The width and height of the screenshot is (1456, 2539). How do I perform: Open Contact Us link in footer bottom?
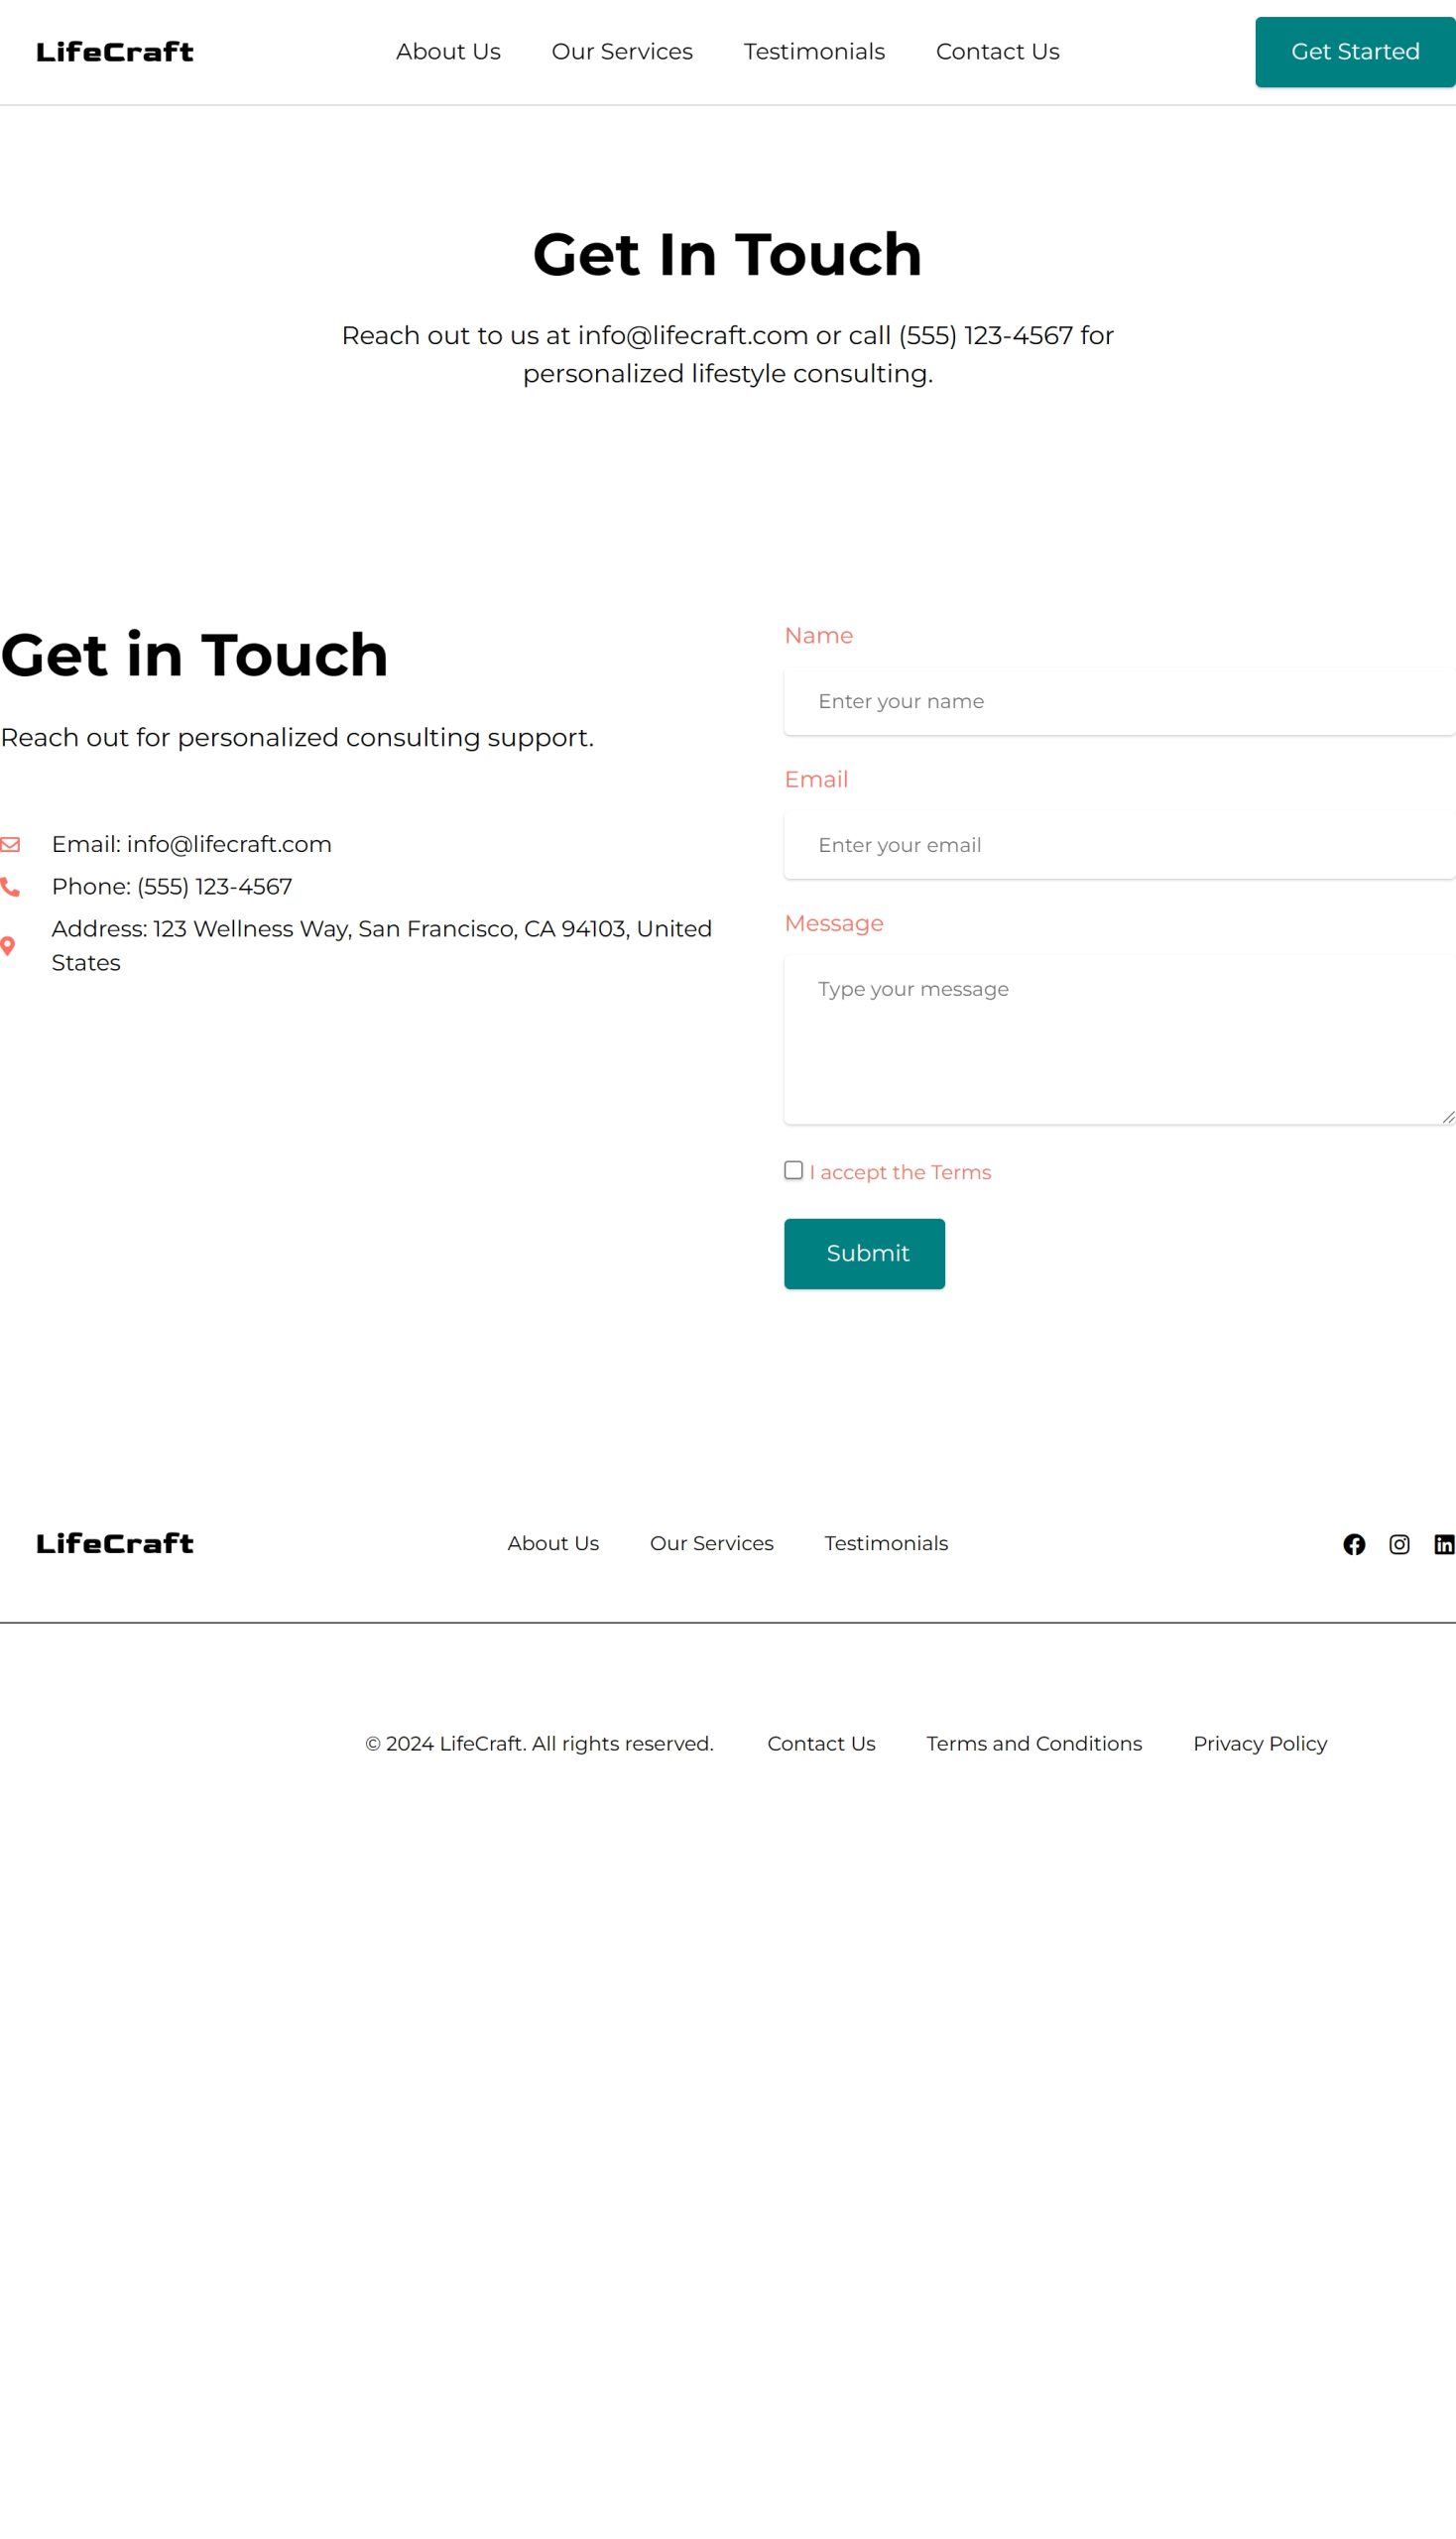[x=821, y=1743]
